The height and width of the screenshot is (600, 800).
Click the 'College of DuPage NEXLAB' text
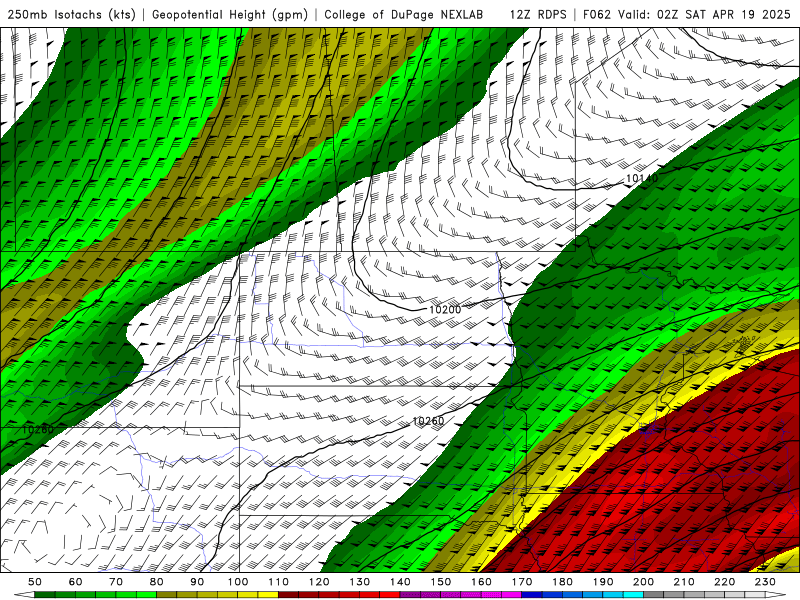[x=404, y=14]
